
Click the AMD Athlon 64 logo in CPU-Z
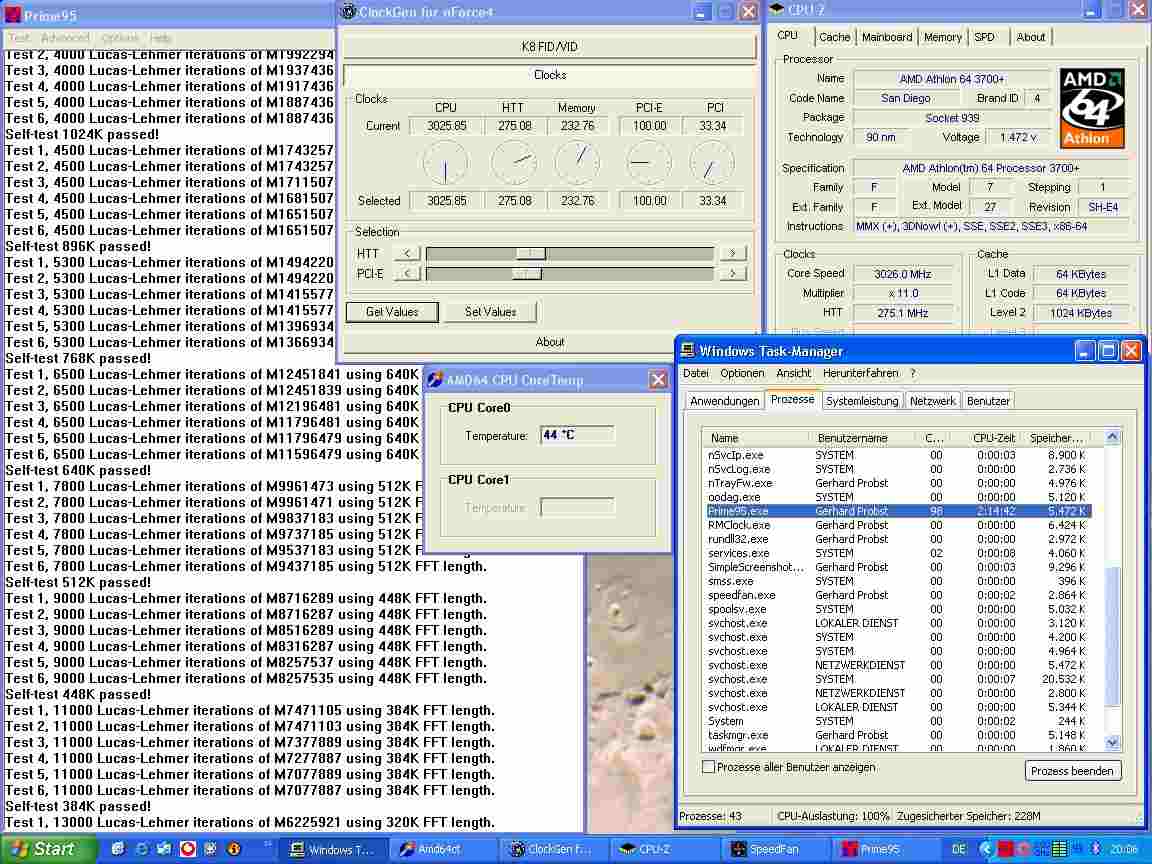(x=1092, y=108)
